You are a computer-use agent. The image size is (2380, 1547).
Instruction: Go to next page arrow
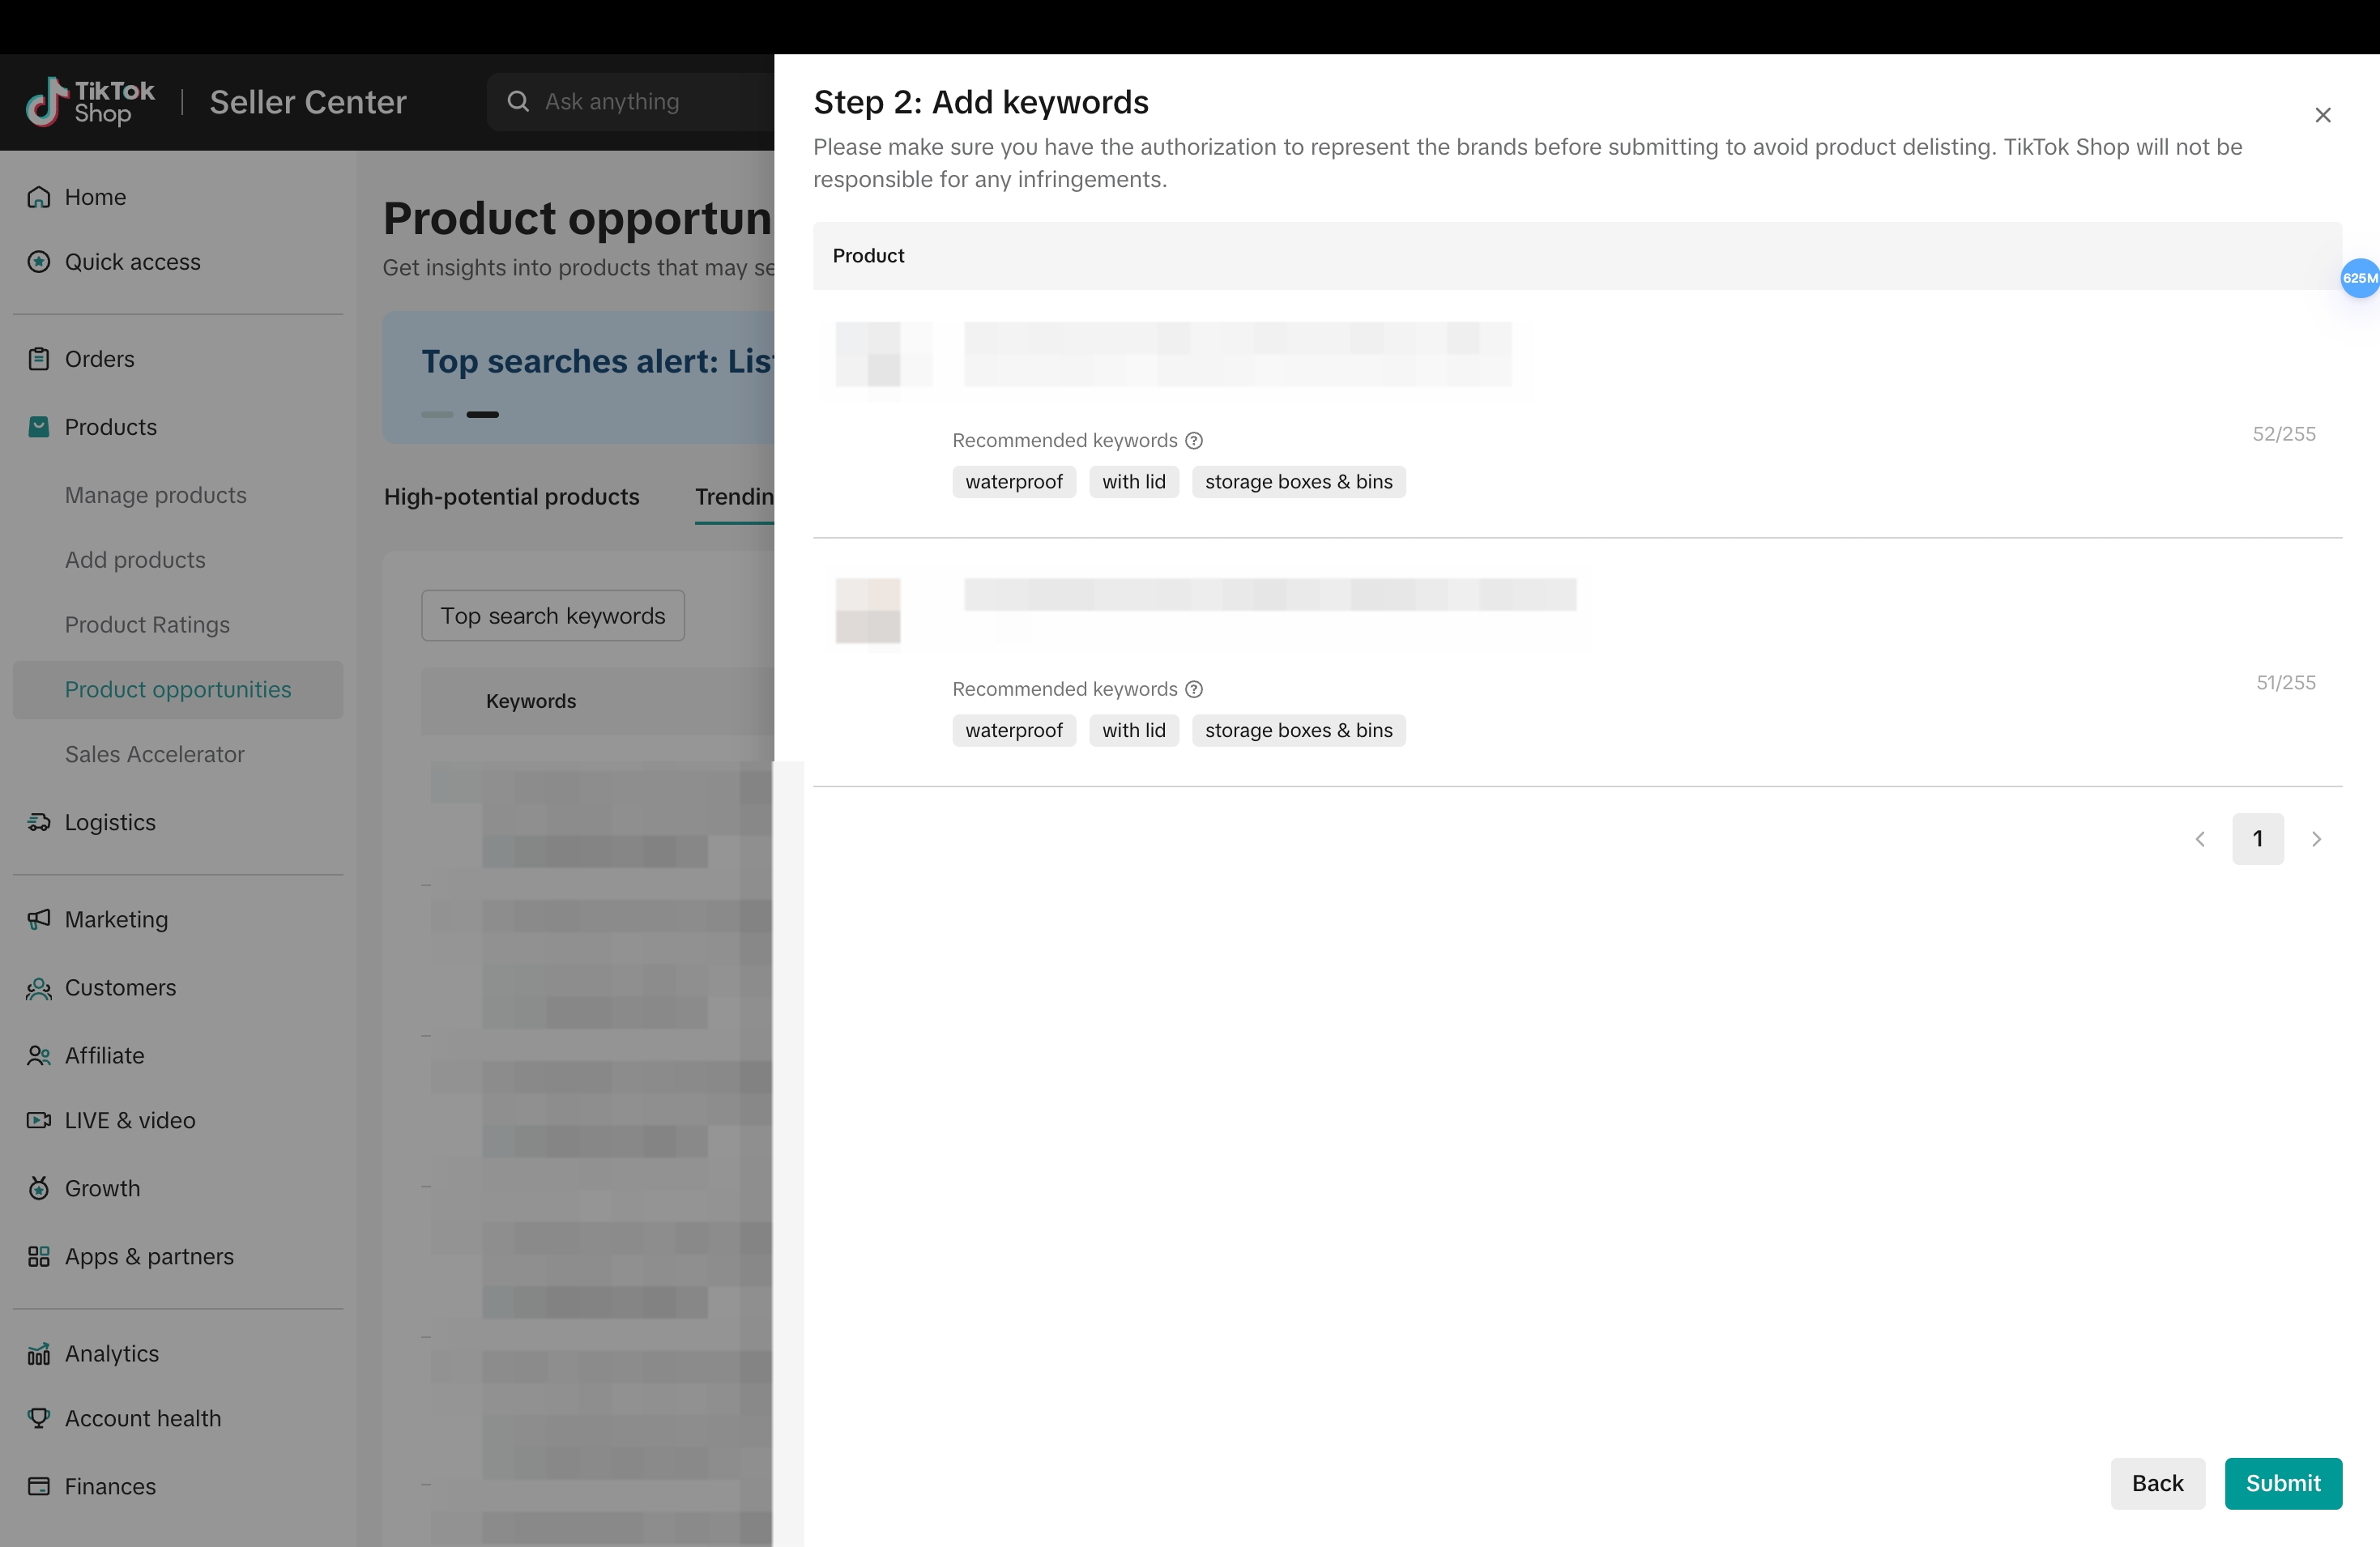pos(2316,839)
